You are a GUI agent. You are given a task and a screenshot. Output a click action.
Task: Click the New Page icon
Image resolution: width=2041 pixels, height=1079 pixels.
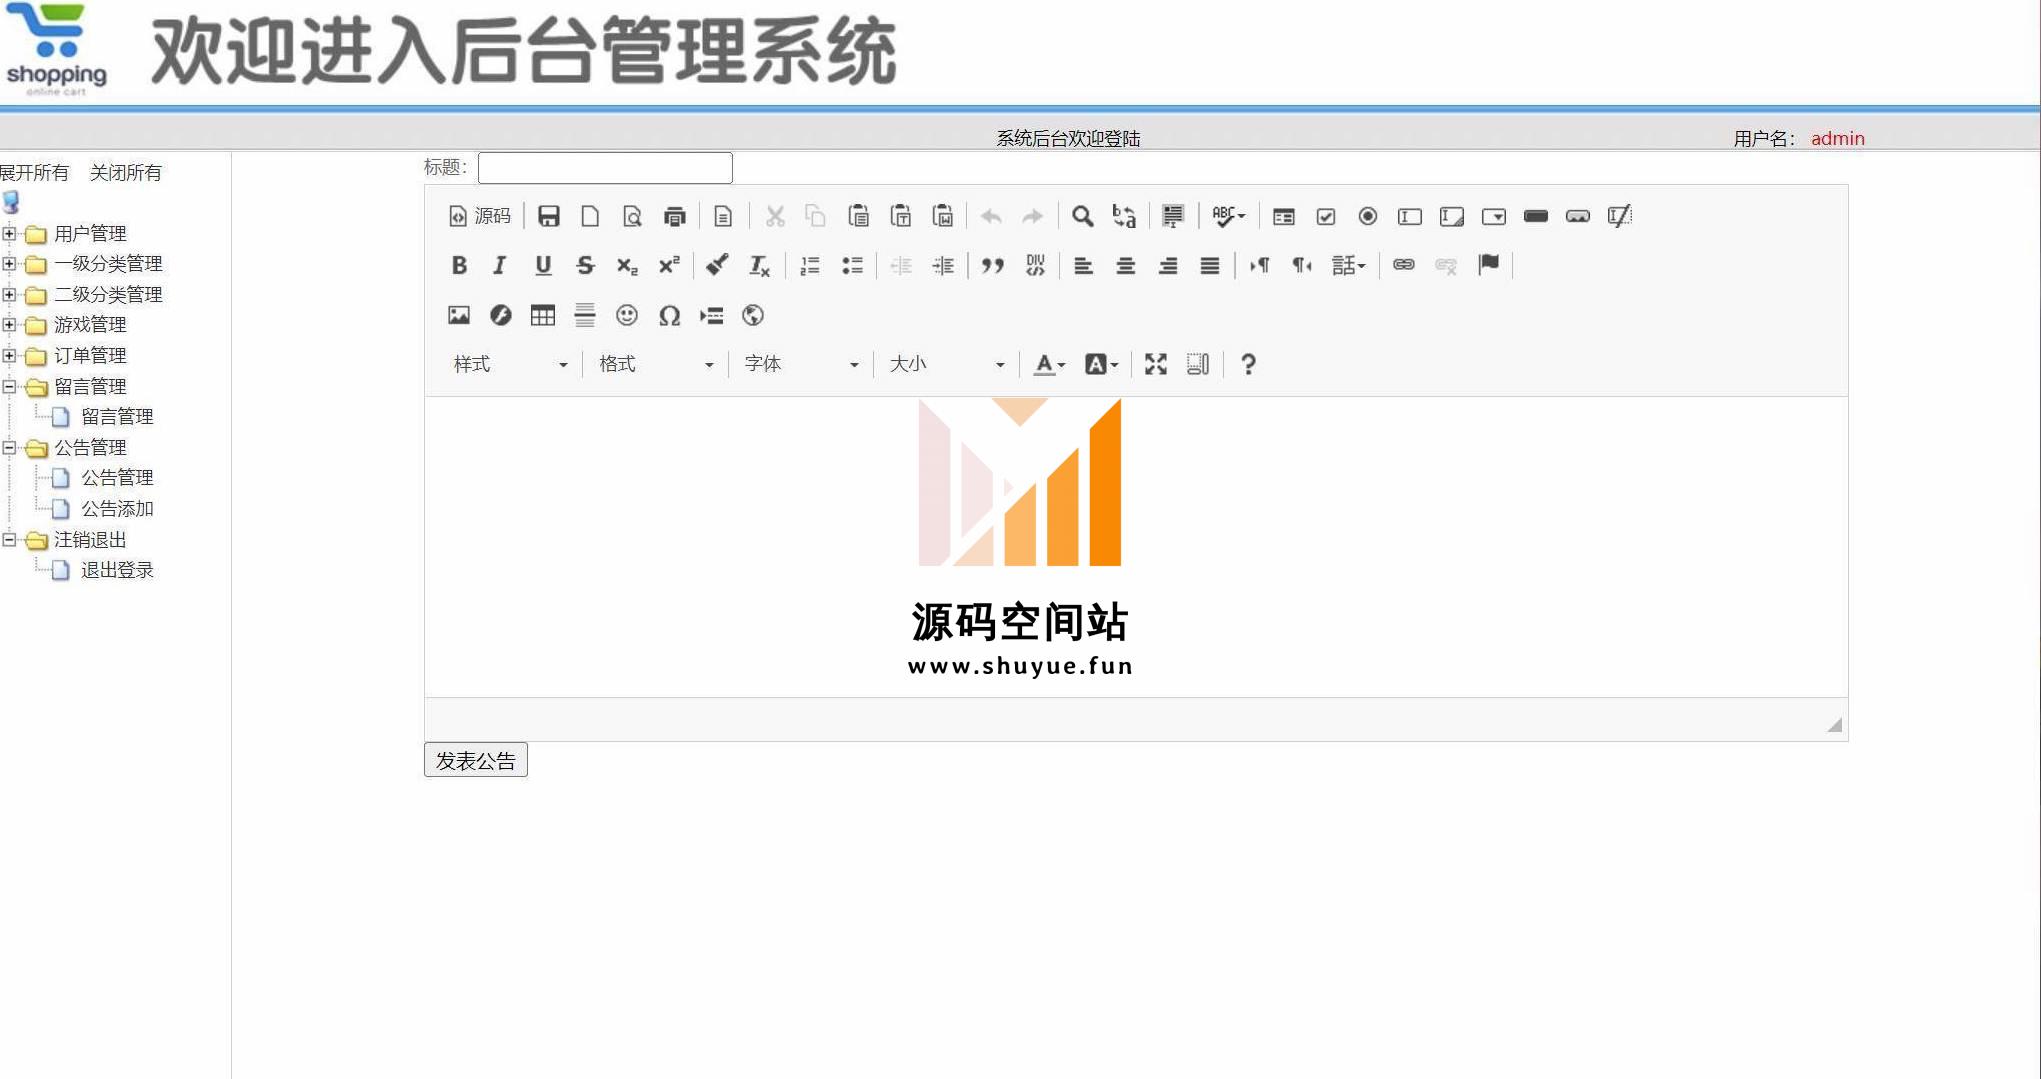590,216
